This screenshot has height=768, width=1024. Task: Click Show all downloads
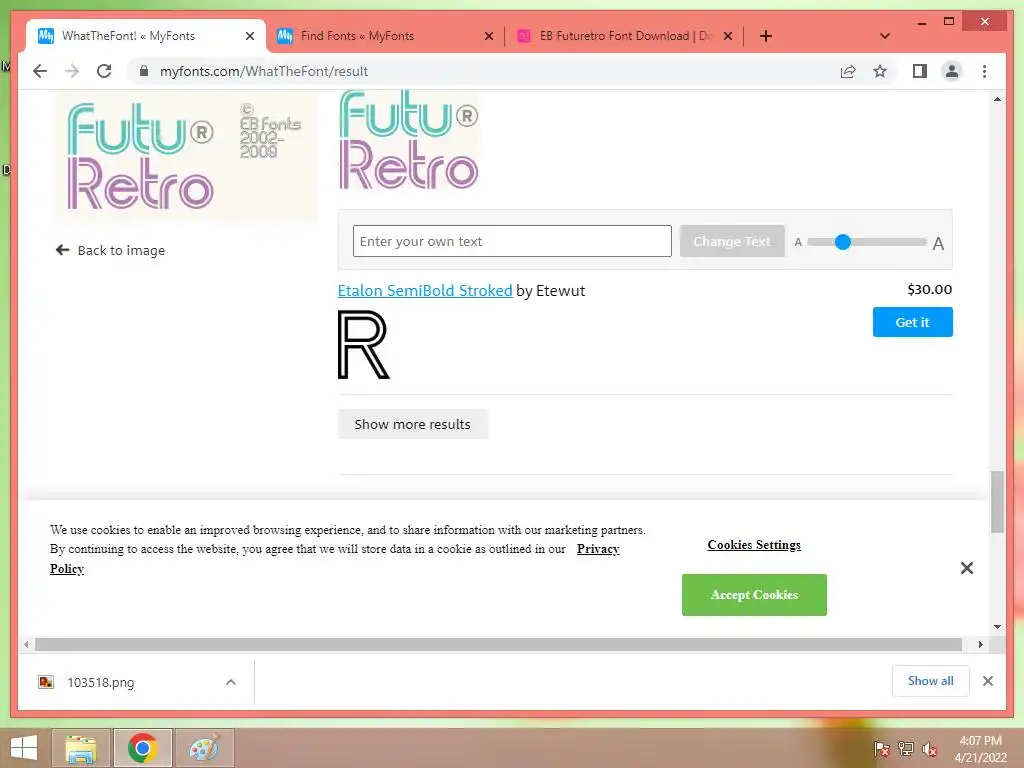(x=931, y=681)
